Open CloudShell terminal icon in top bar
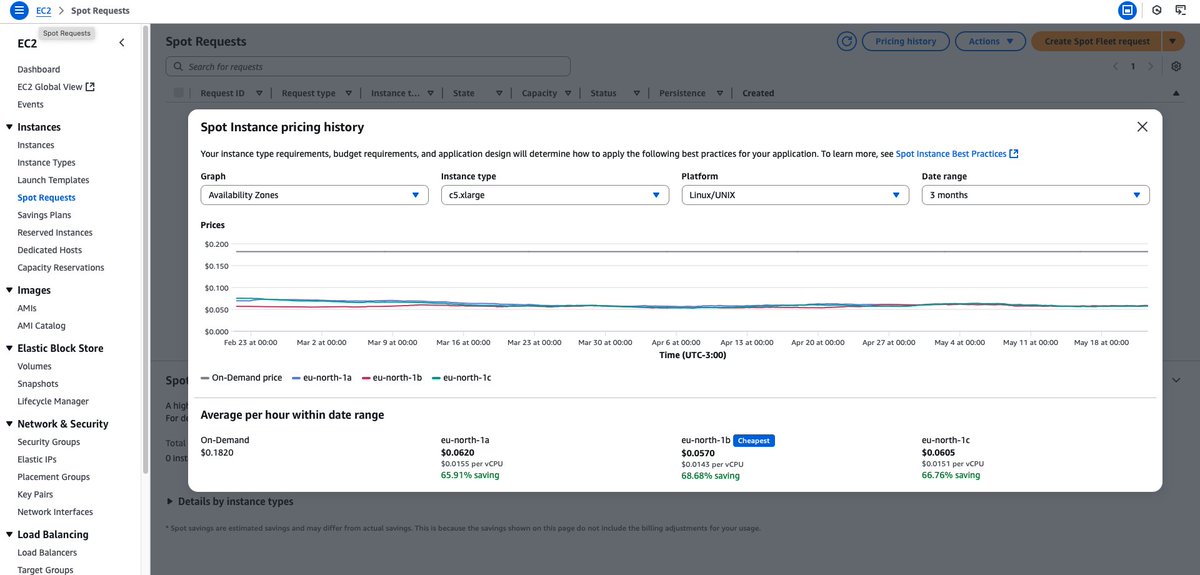This screenshot has height=575, width=1200. point(1182,10)
